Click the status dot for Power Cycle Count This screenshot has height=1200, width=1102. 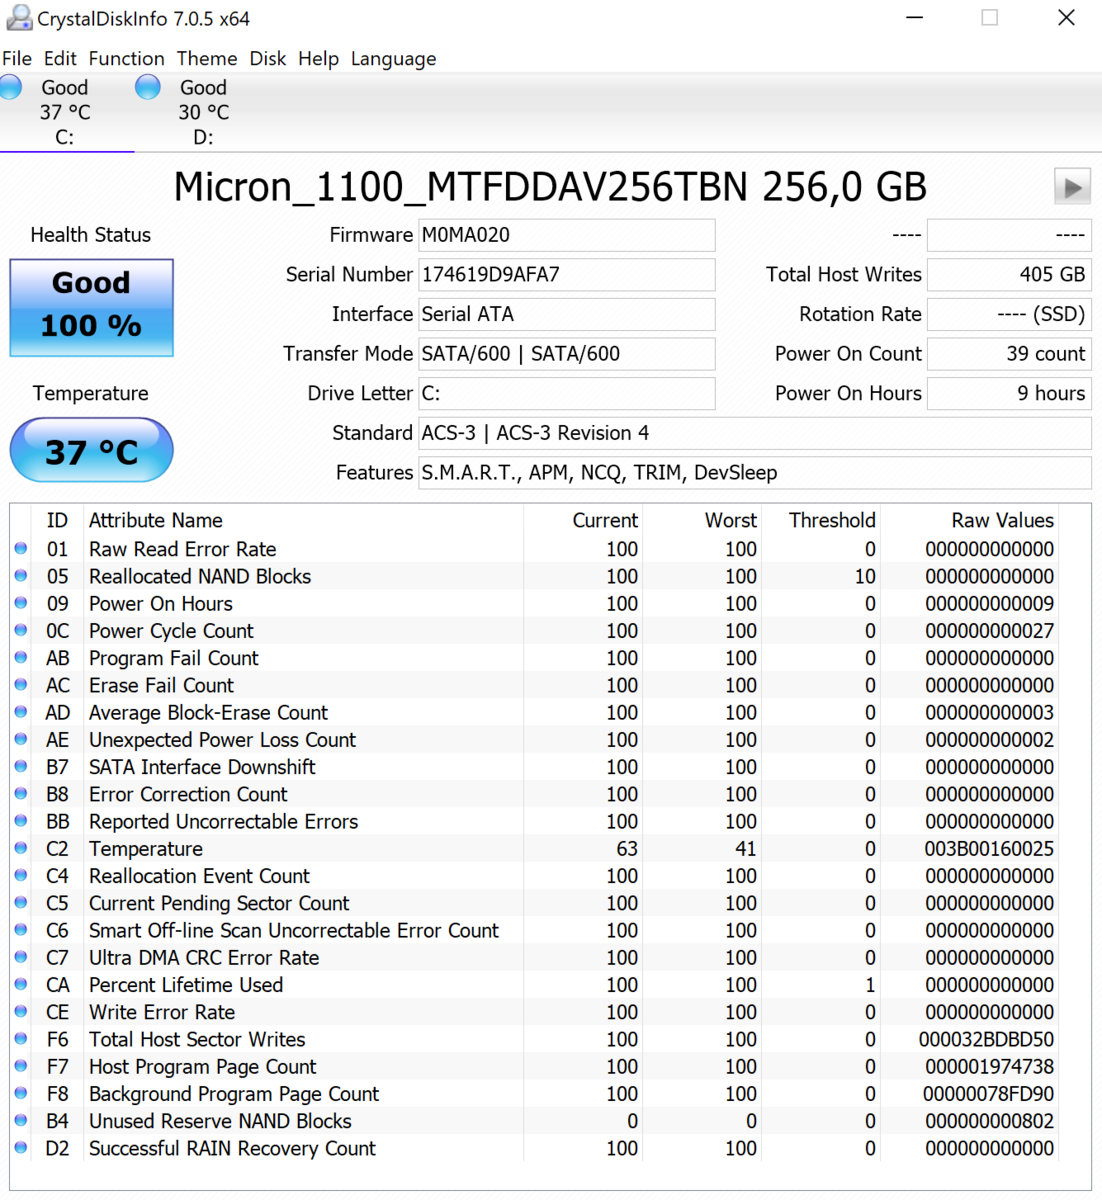click(x=21, y=630)
